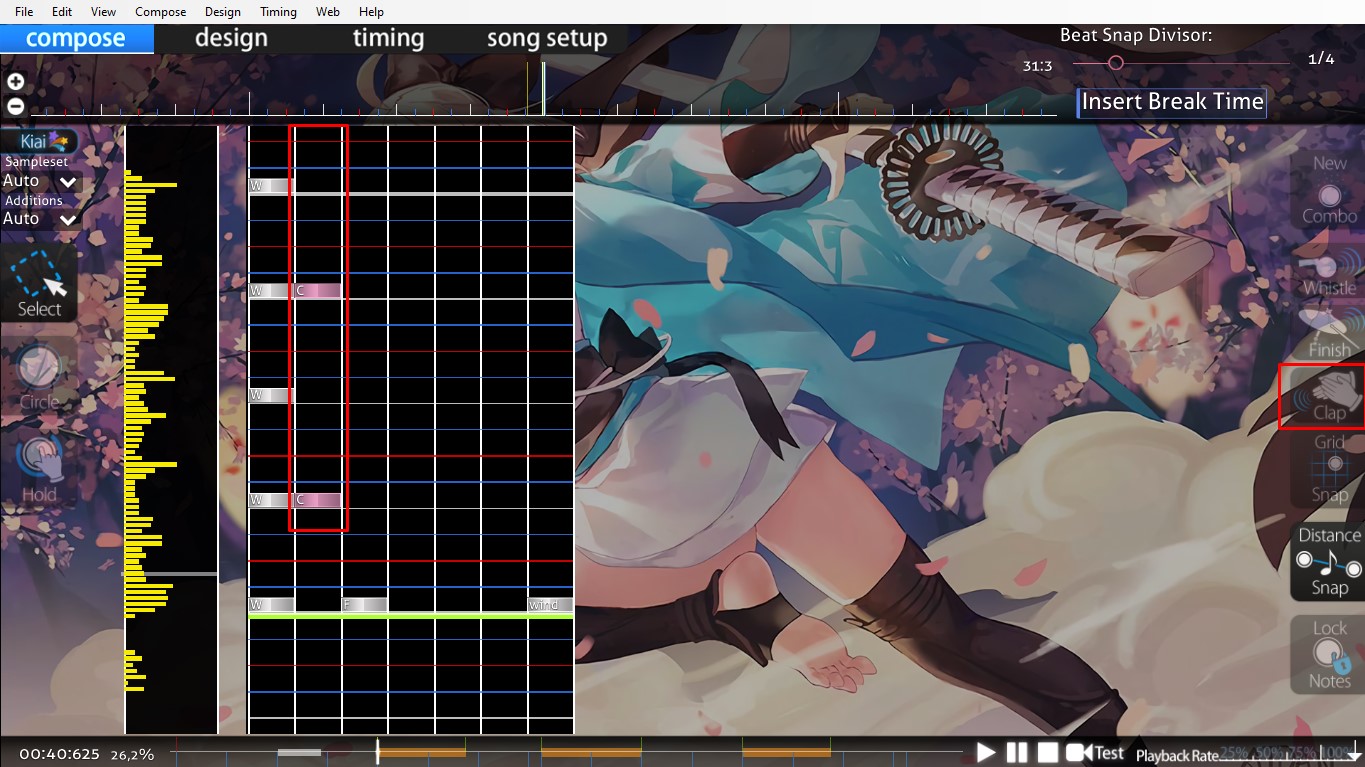1365x767 pixels.
Task: Click the gray bookmark bar on bottom timeline
Action: pyautogui.click(x=299, y=752)
